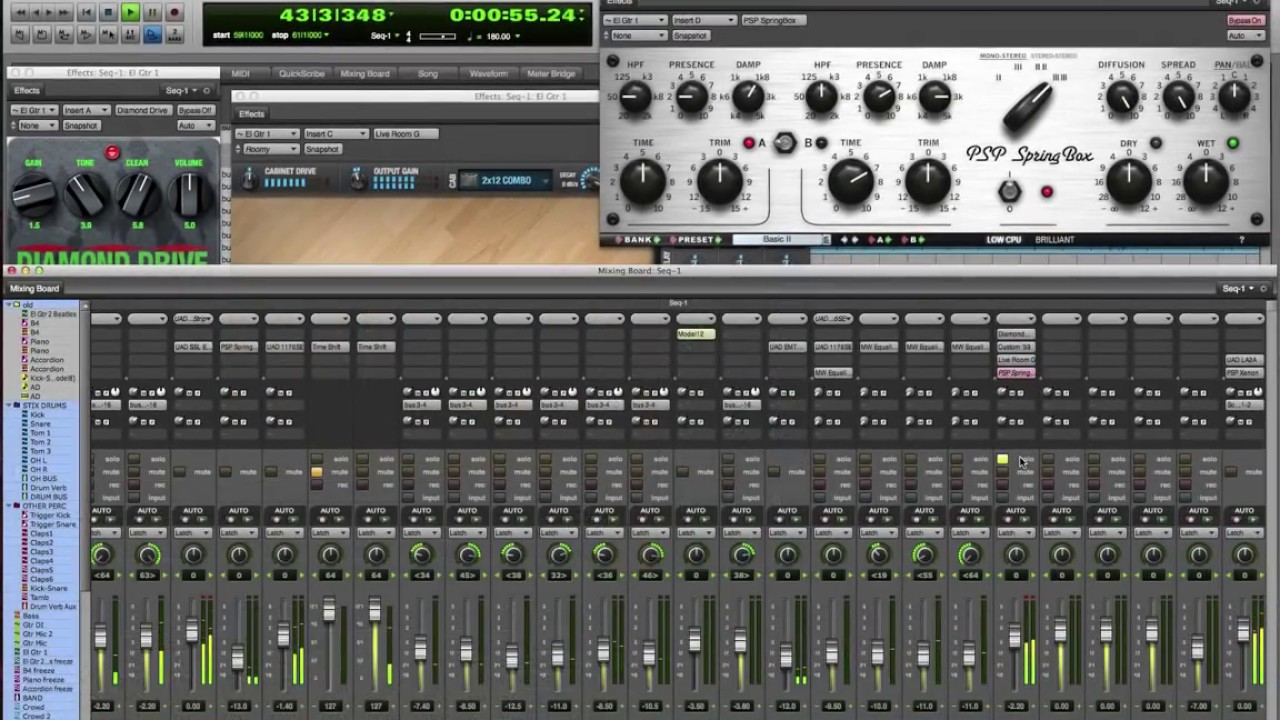Switch to the Song tab
Screen dimensions: 1280x720
(427, 74)
